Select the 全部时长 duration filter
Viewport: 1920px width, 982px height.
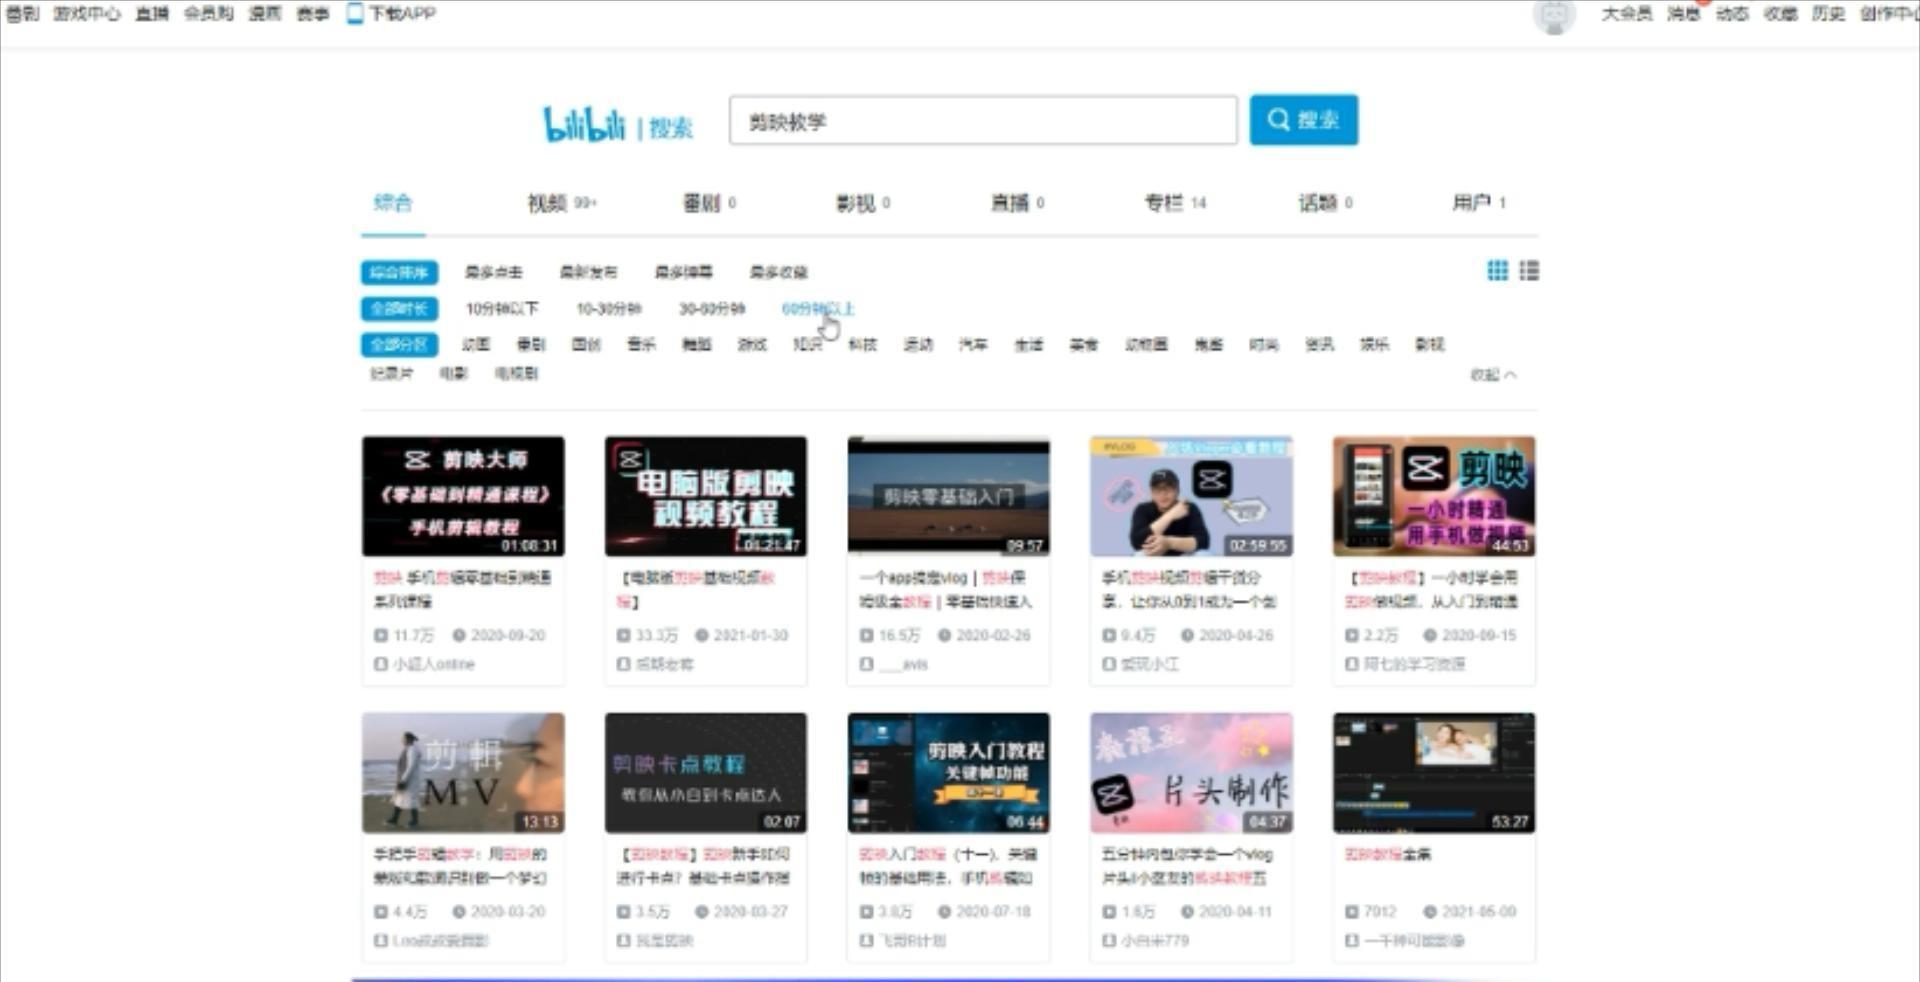[x=399, y=309]
